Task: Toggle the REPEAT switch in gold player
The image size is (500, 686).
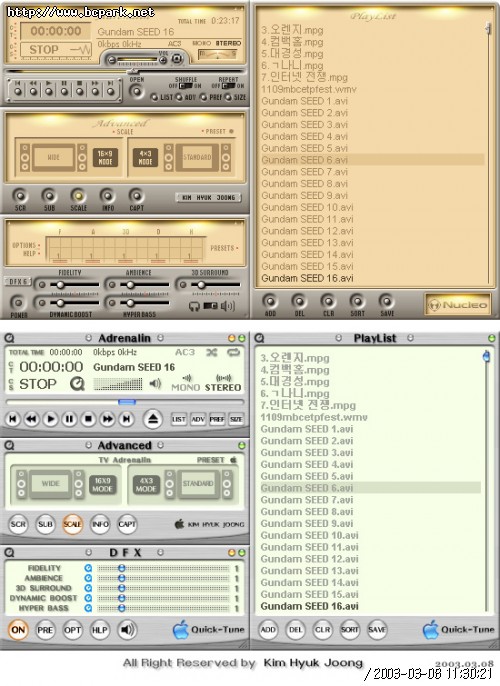Action: 228,86
